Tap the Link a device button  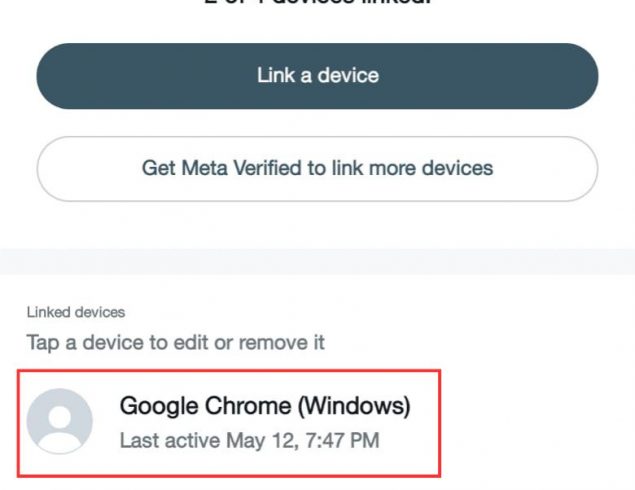tap(318, 76)
